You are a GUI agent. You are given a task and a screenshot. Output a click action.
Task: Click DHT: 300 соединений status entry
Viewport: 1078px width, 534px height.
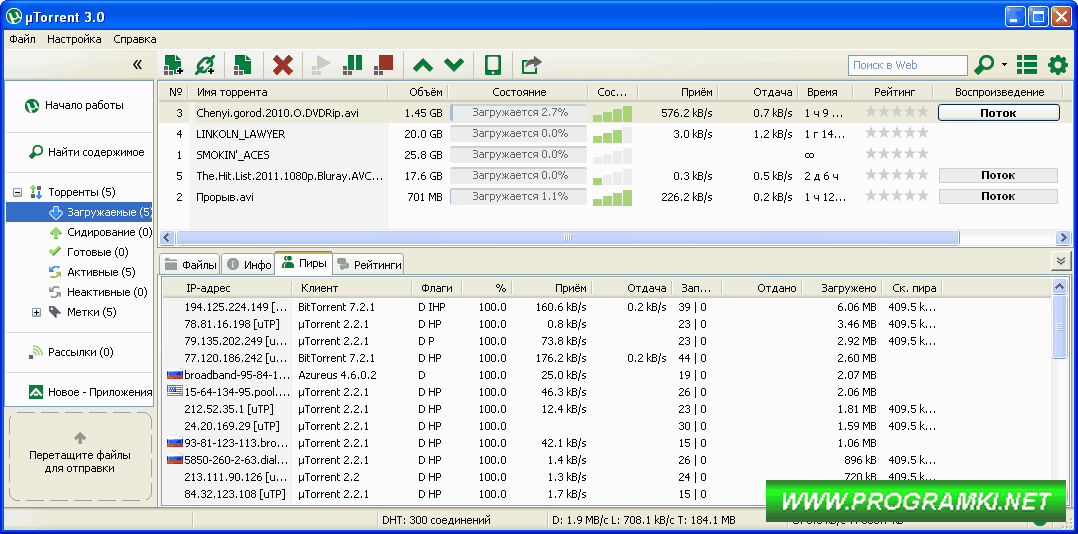tap(436, 520)
